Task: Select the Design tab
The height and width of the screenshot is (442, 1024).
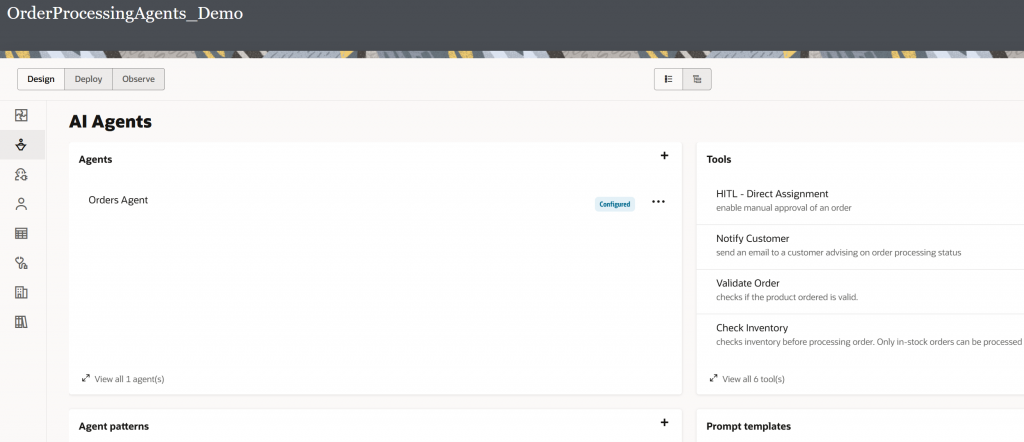Action: (x=41, y=79)
